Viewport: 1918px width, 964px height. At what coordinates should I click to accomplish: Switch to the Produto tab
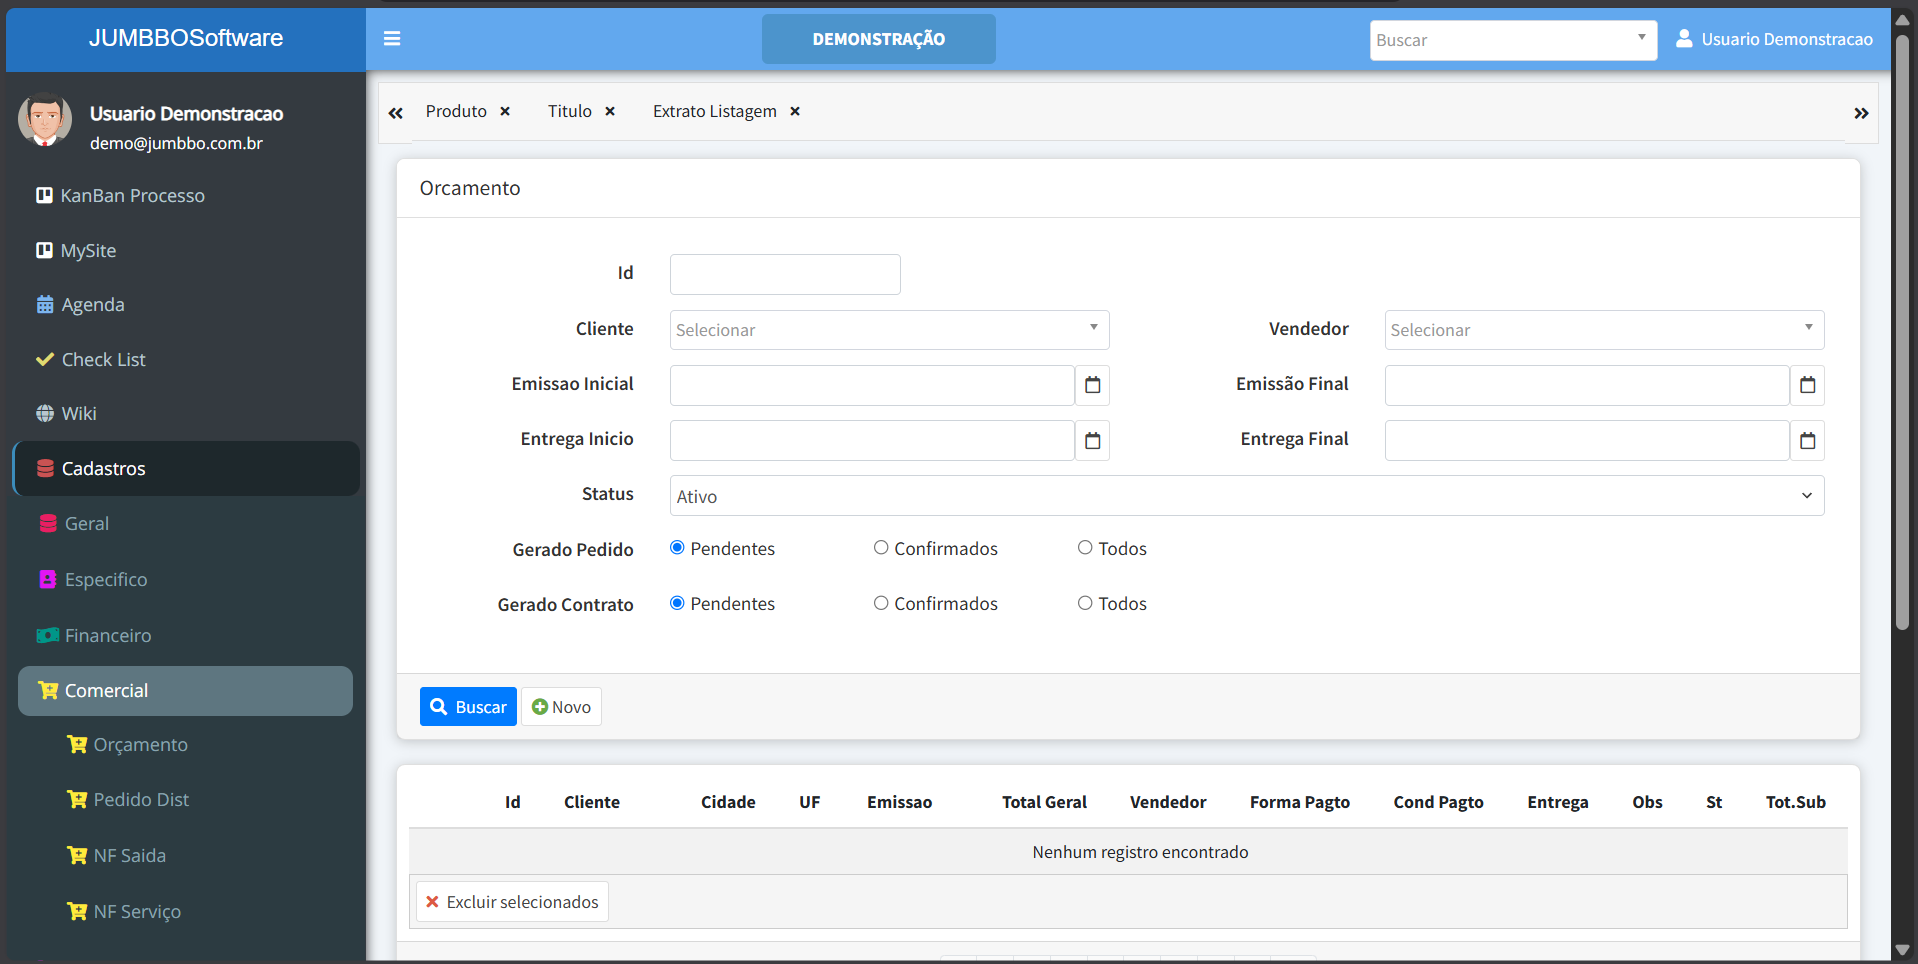456,111
